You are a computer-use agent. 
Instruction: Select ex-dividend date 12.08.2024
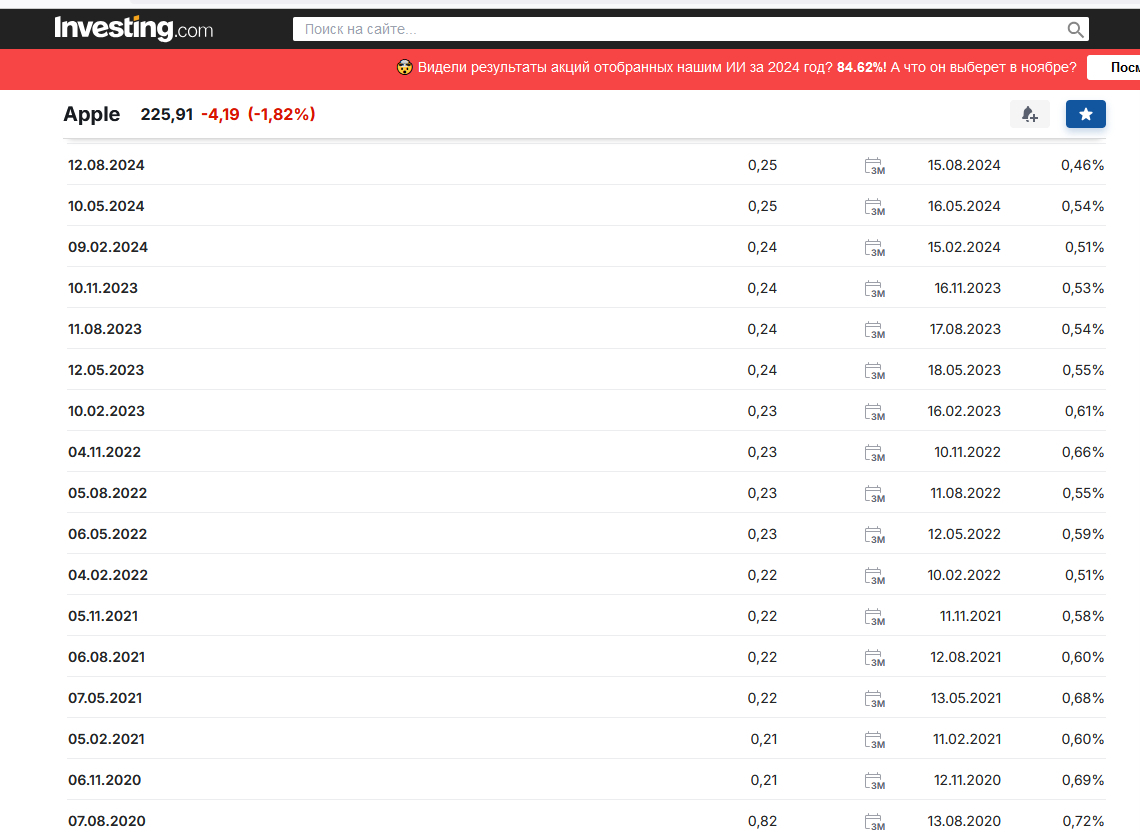(x=106, y=165)
